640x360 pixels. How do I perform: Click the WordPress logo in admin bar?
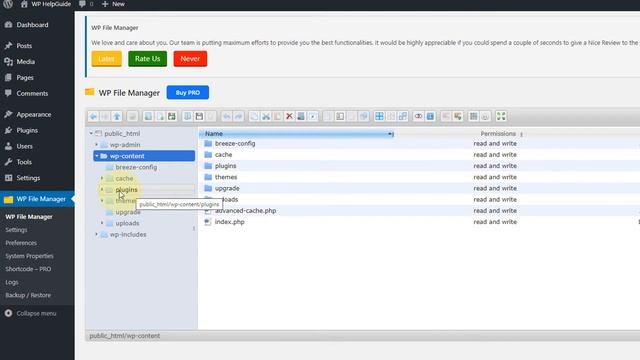[8, 4]
